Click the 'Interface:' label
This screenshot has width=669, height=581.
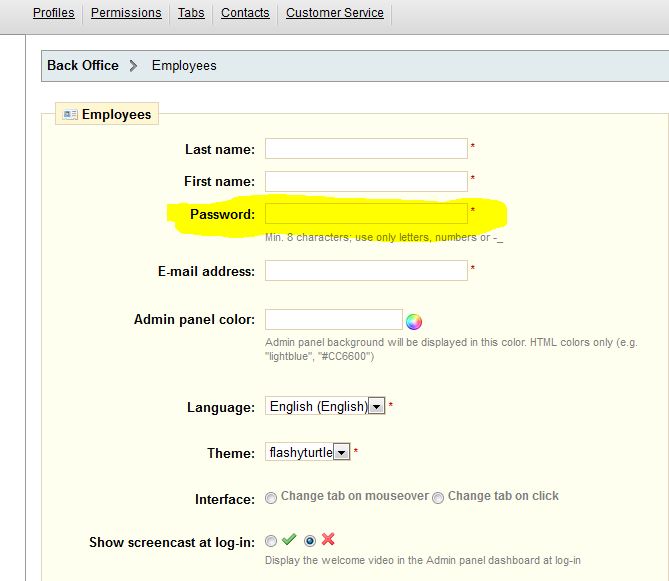225,499
